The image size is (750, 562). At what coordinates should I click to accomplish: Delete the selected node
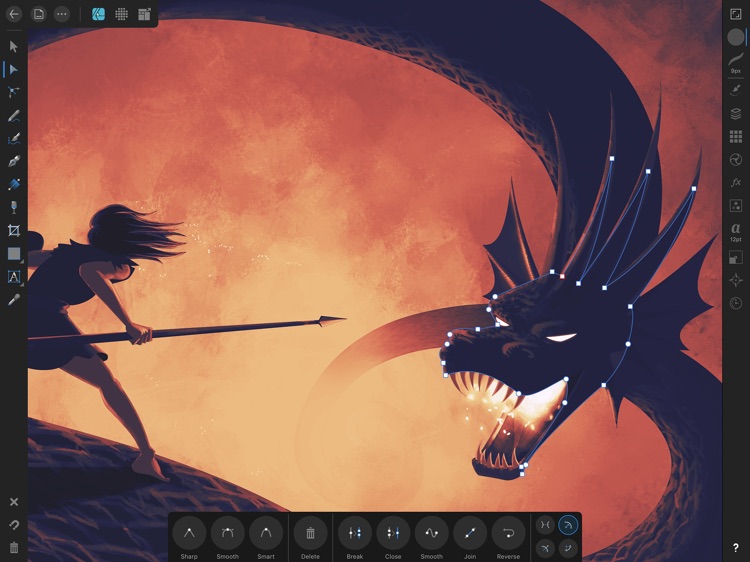click(310, 533)
